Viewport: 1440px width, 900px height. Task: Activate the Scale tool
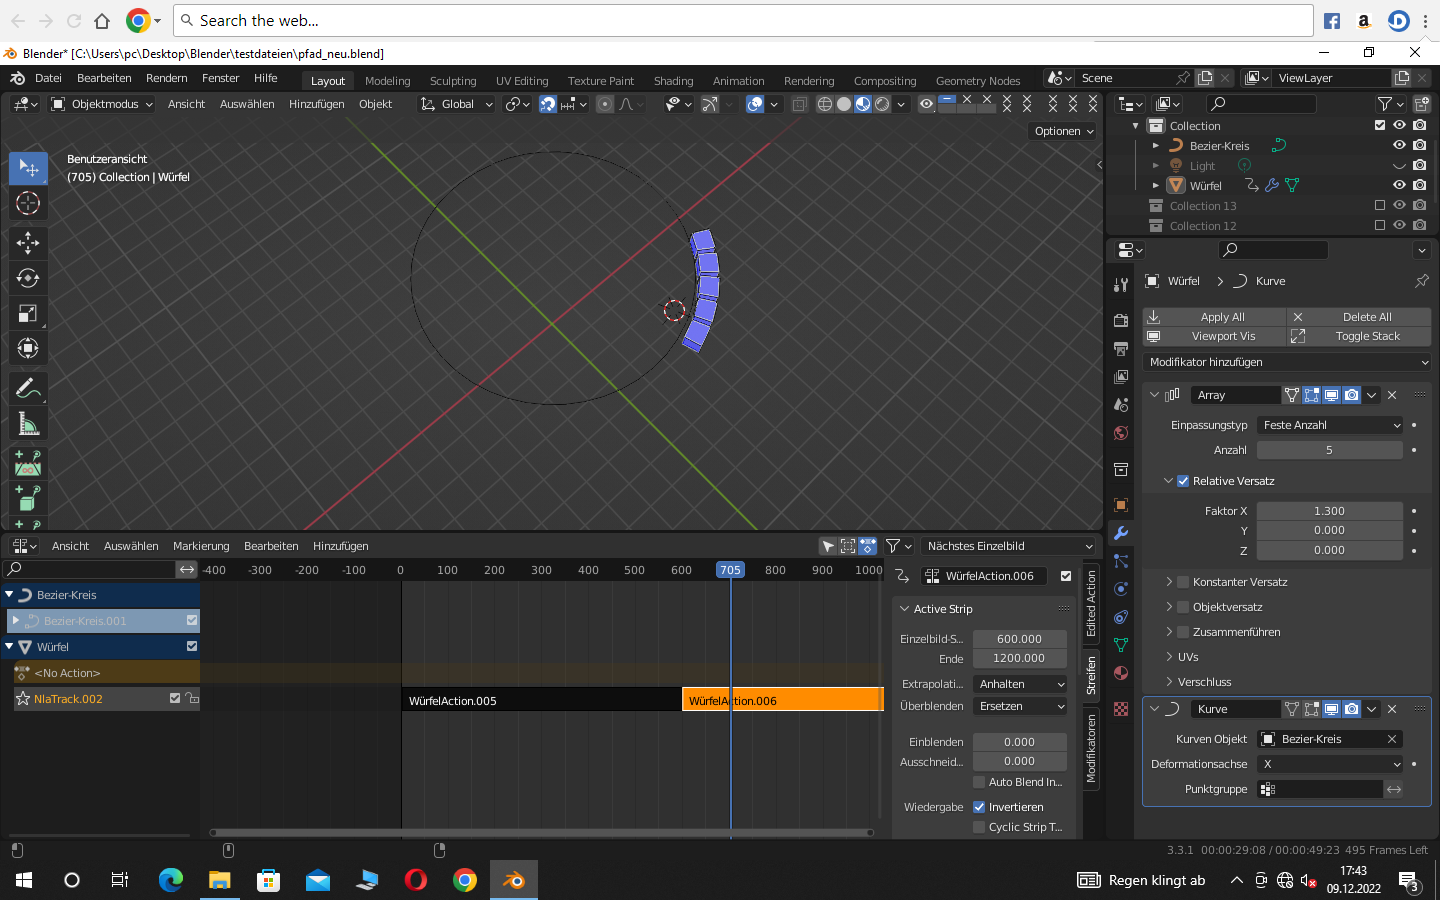pos(28,314)
